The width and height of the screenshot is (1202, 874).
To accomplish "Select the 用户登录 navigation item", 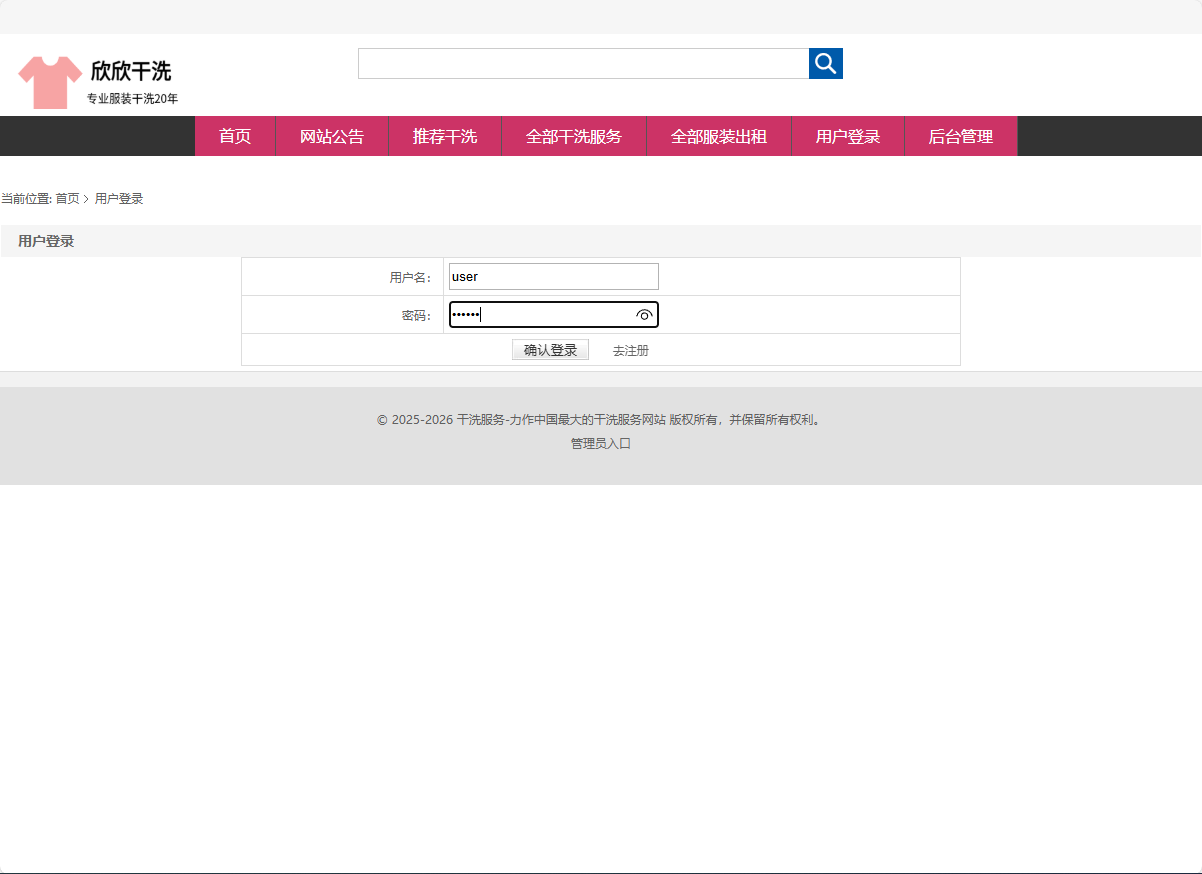I will pos(847,136).
